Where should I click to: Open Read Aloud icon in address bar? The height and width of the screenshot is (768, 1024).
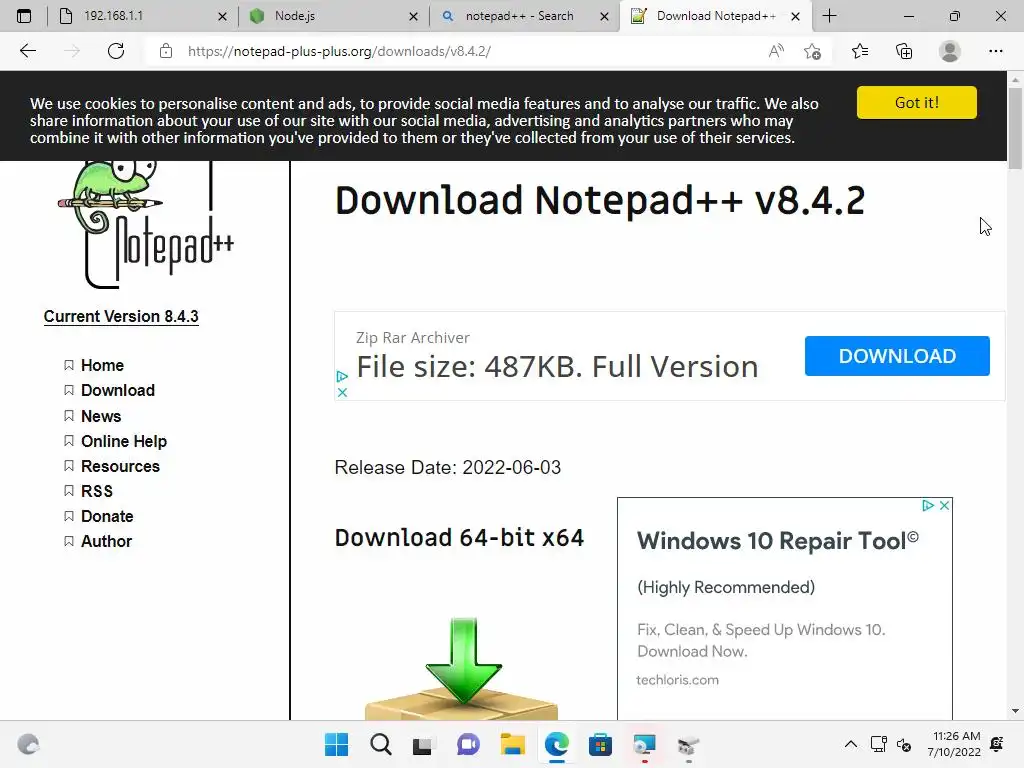click(776, 51)
